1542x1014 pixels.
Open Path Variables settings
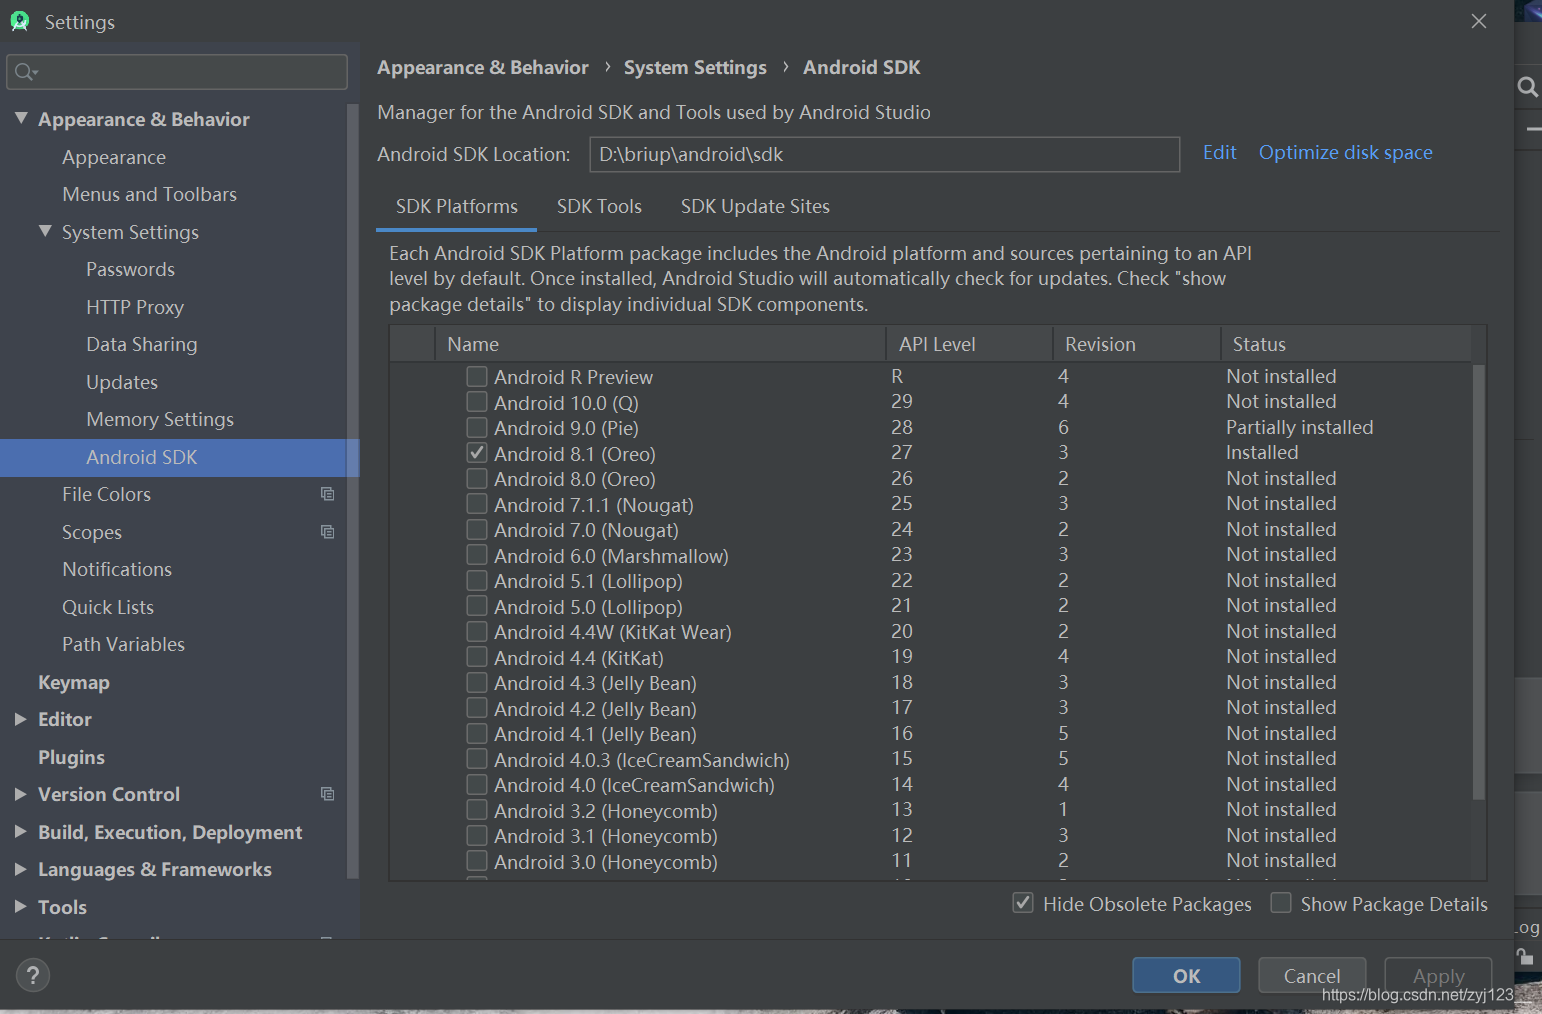click(124, 644)
